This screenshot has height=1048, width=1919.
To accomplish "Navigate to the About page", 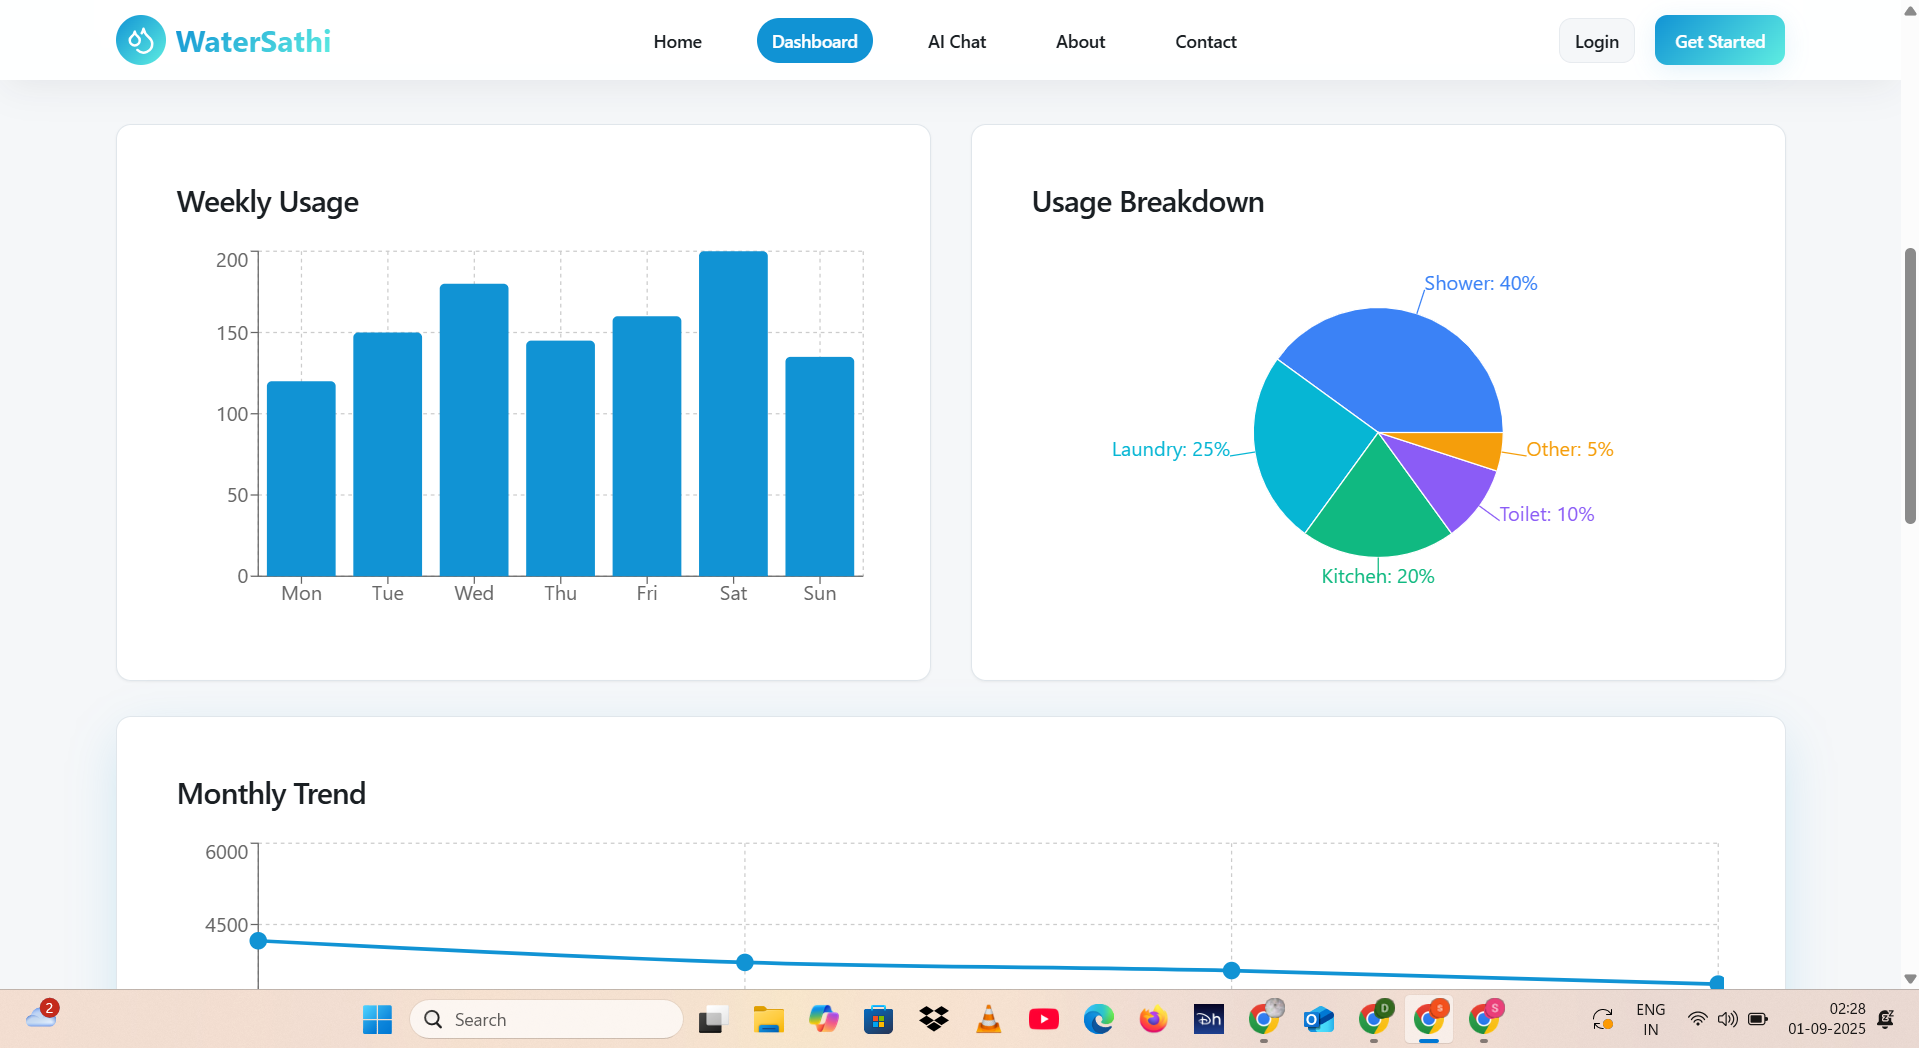I will 1080,41.
